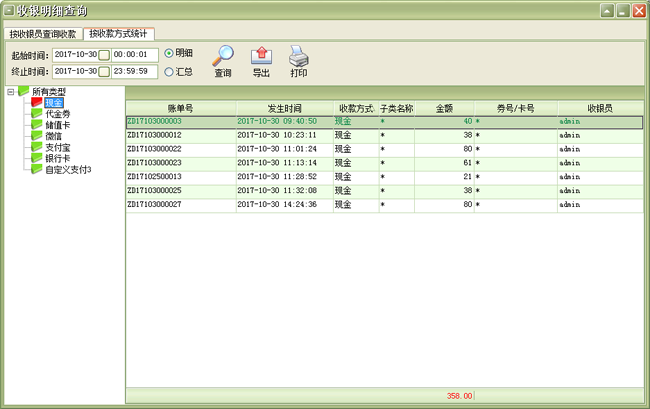Select 银行卡 in the payment type tree
Viewport: 650px width, 409px height.
pyautogui.click(x=57, y=158)
